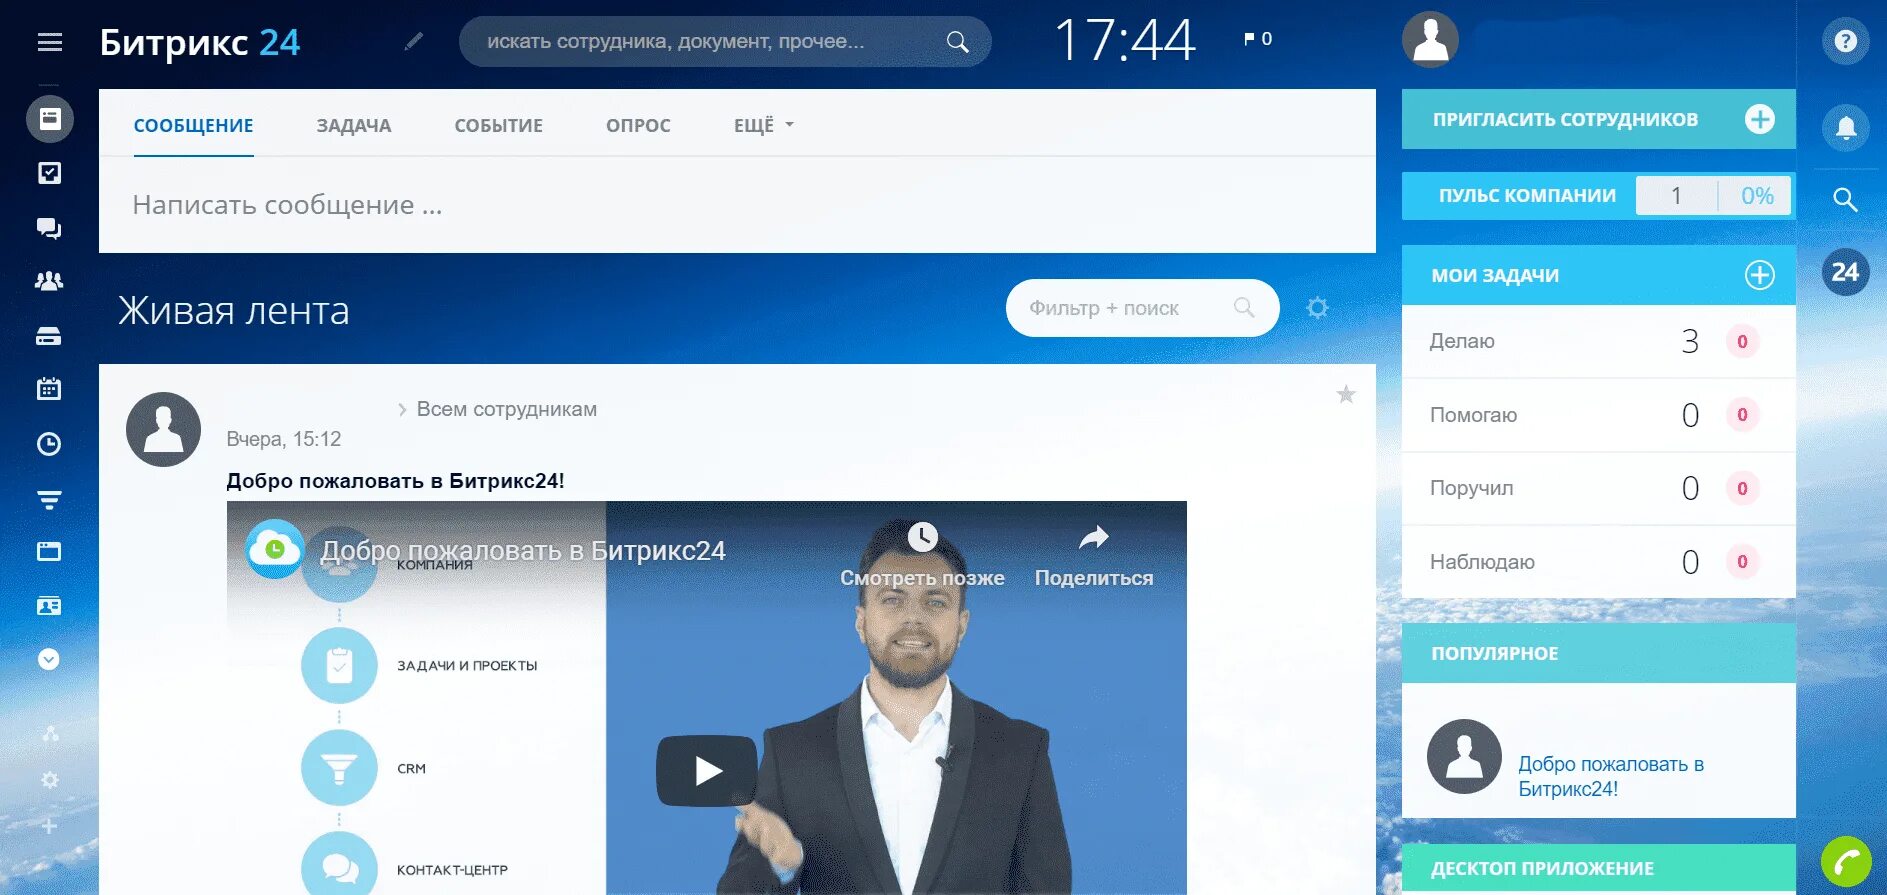This screenshot has width=1887, height=895.
Task: Open Десктоп приложение block
Action: pos(1599,868)
